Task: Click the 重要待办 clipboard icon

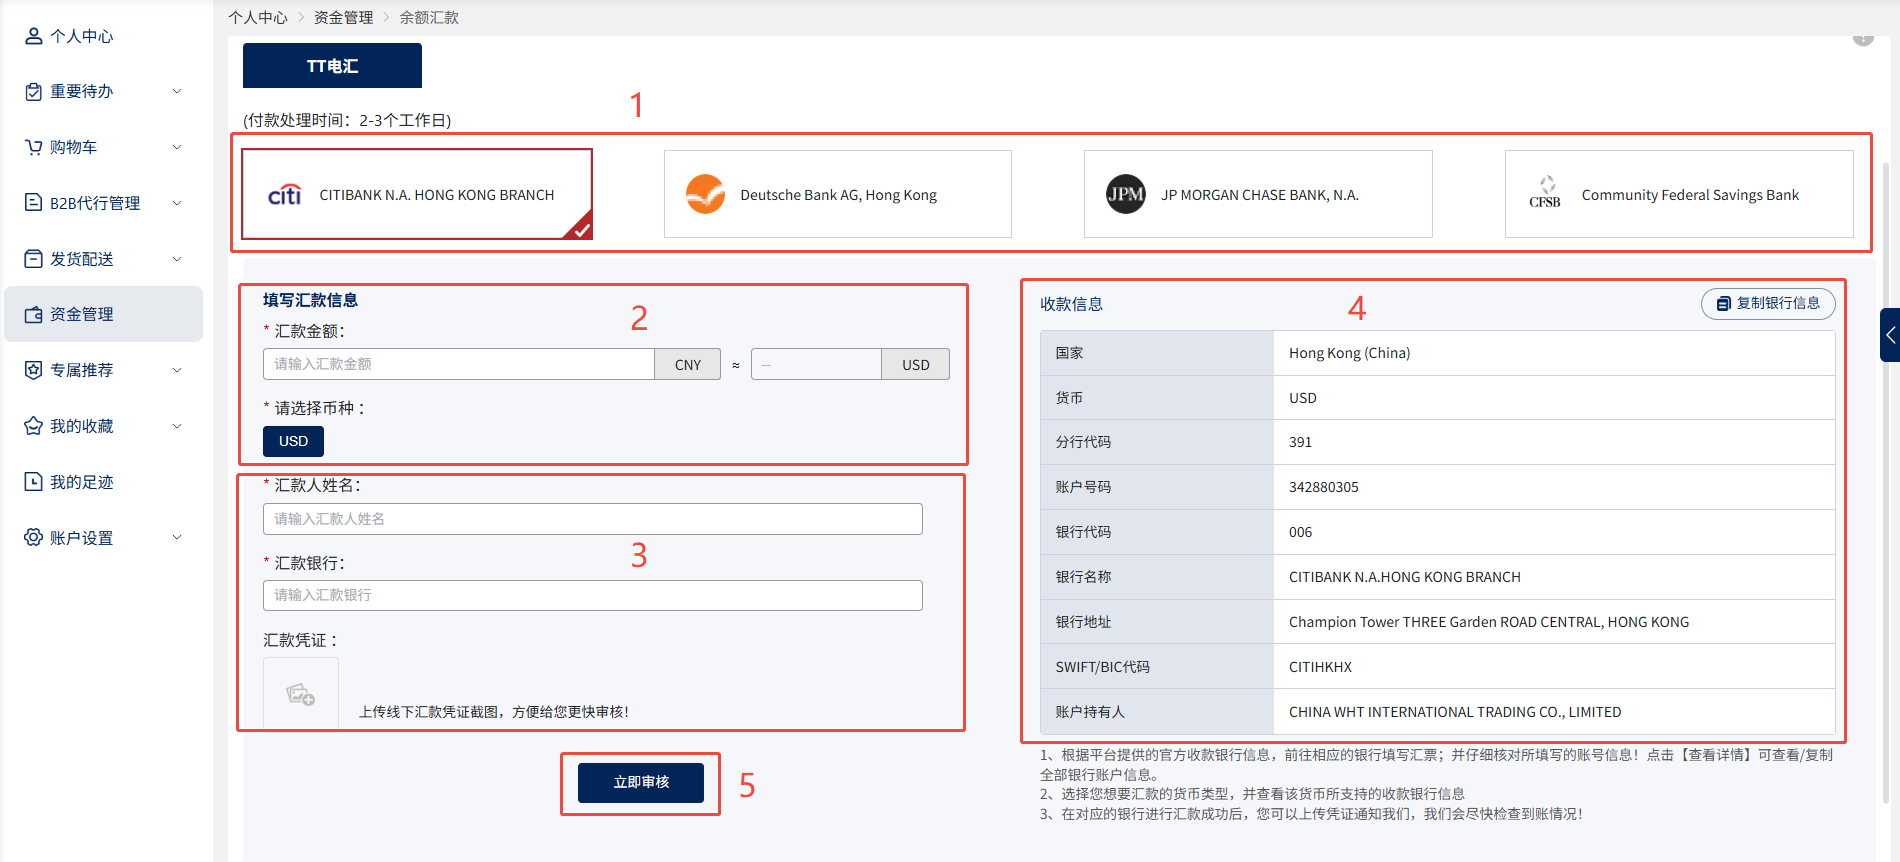Action: coord(34,91)
